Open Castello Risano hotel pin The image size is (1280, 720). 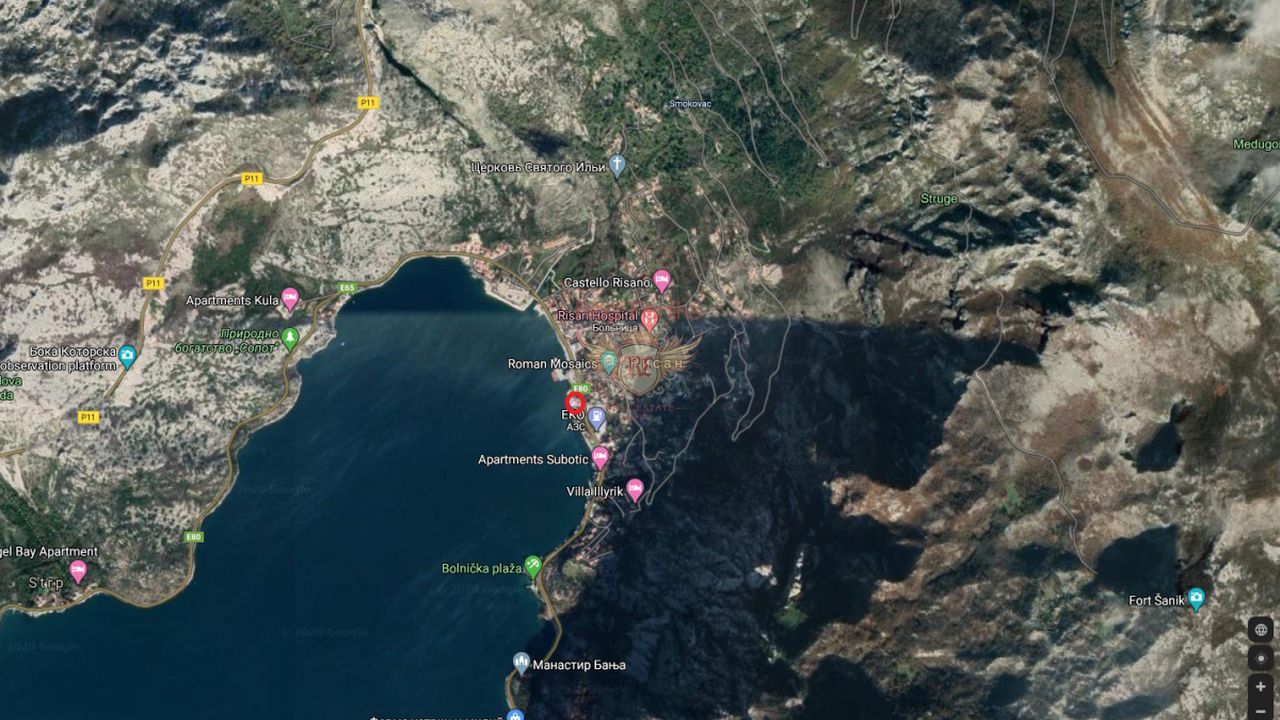(661, 281)
